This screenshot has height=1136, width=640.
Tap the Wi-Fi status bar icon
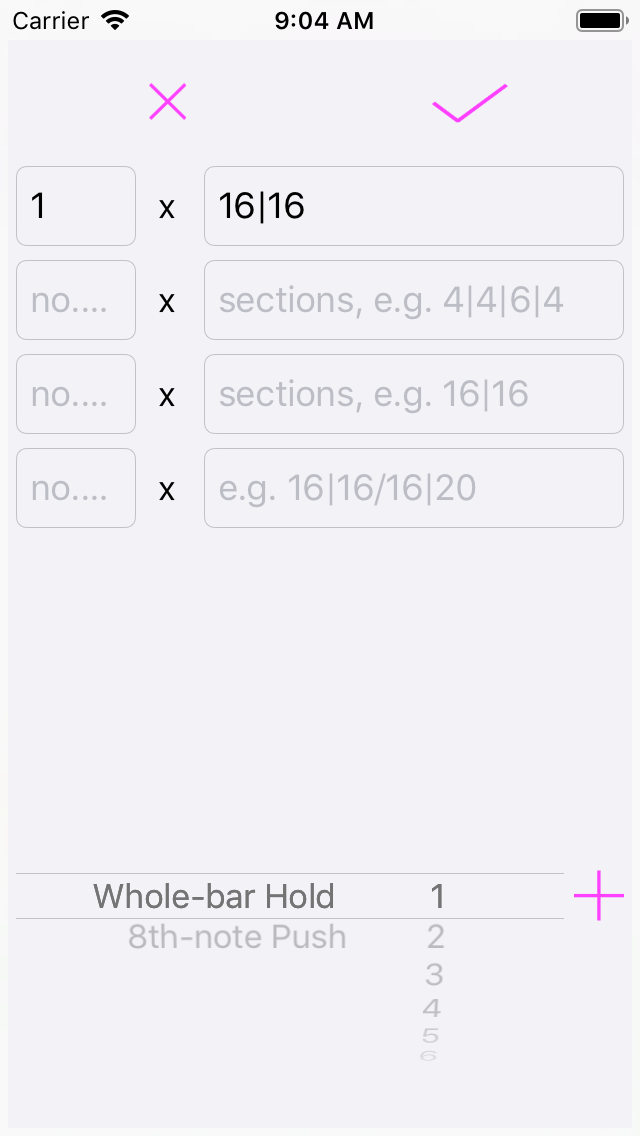tap(116, 20)
